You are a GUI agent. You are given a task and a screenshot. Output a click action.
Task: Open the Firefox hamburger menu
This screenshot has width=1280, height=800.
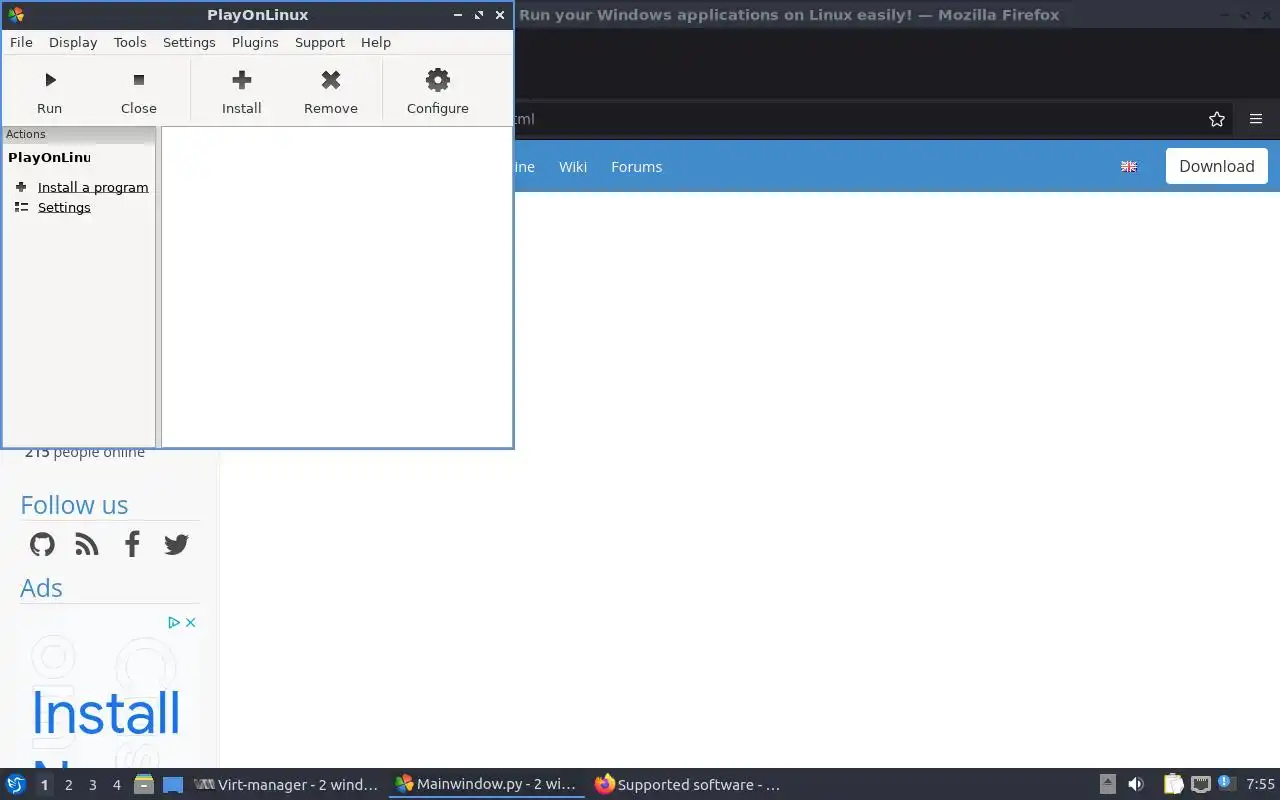pyautogui.click(x=1256, y=119)
